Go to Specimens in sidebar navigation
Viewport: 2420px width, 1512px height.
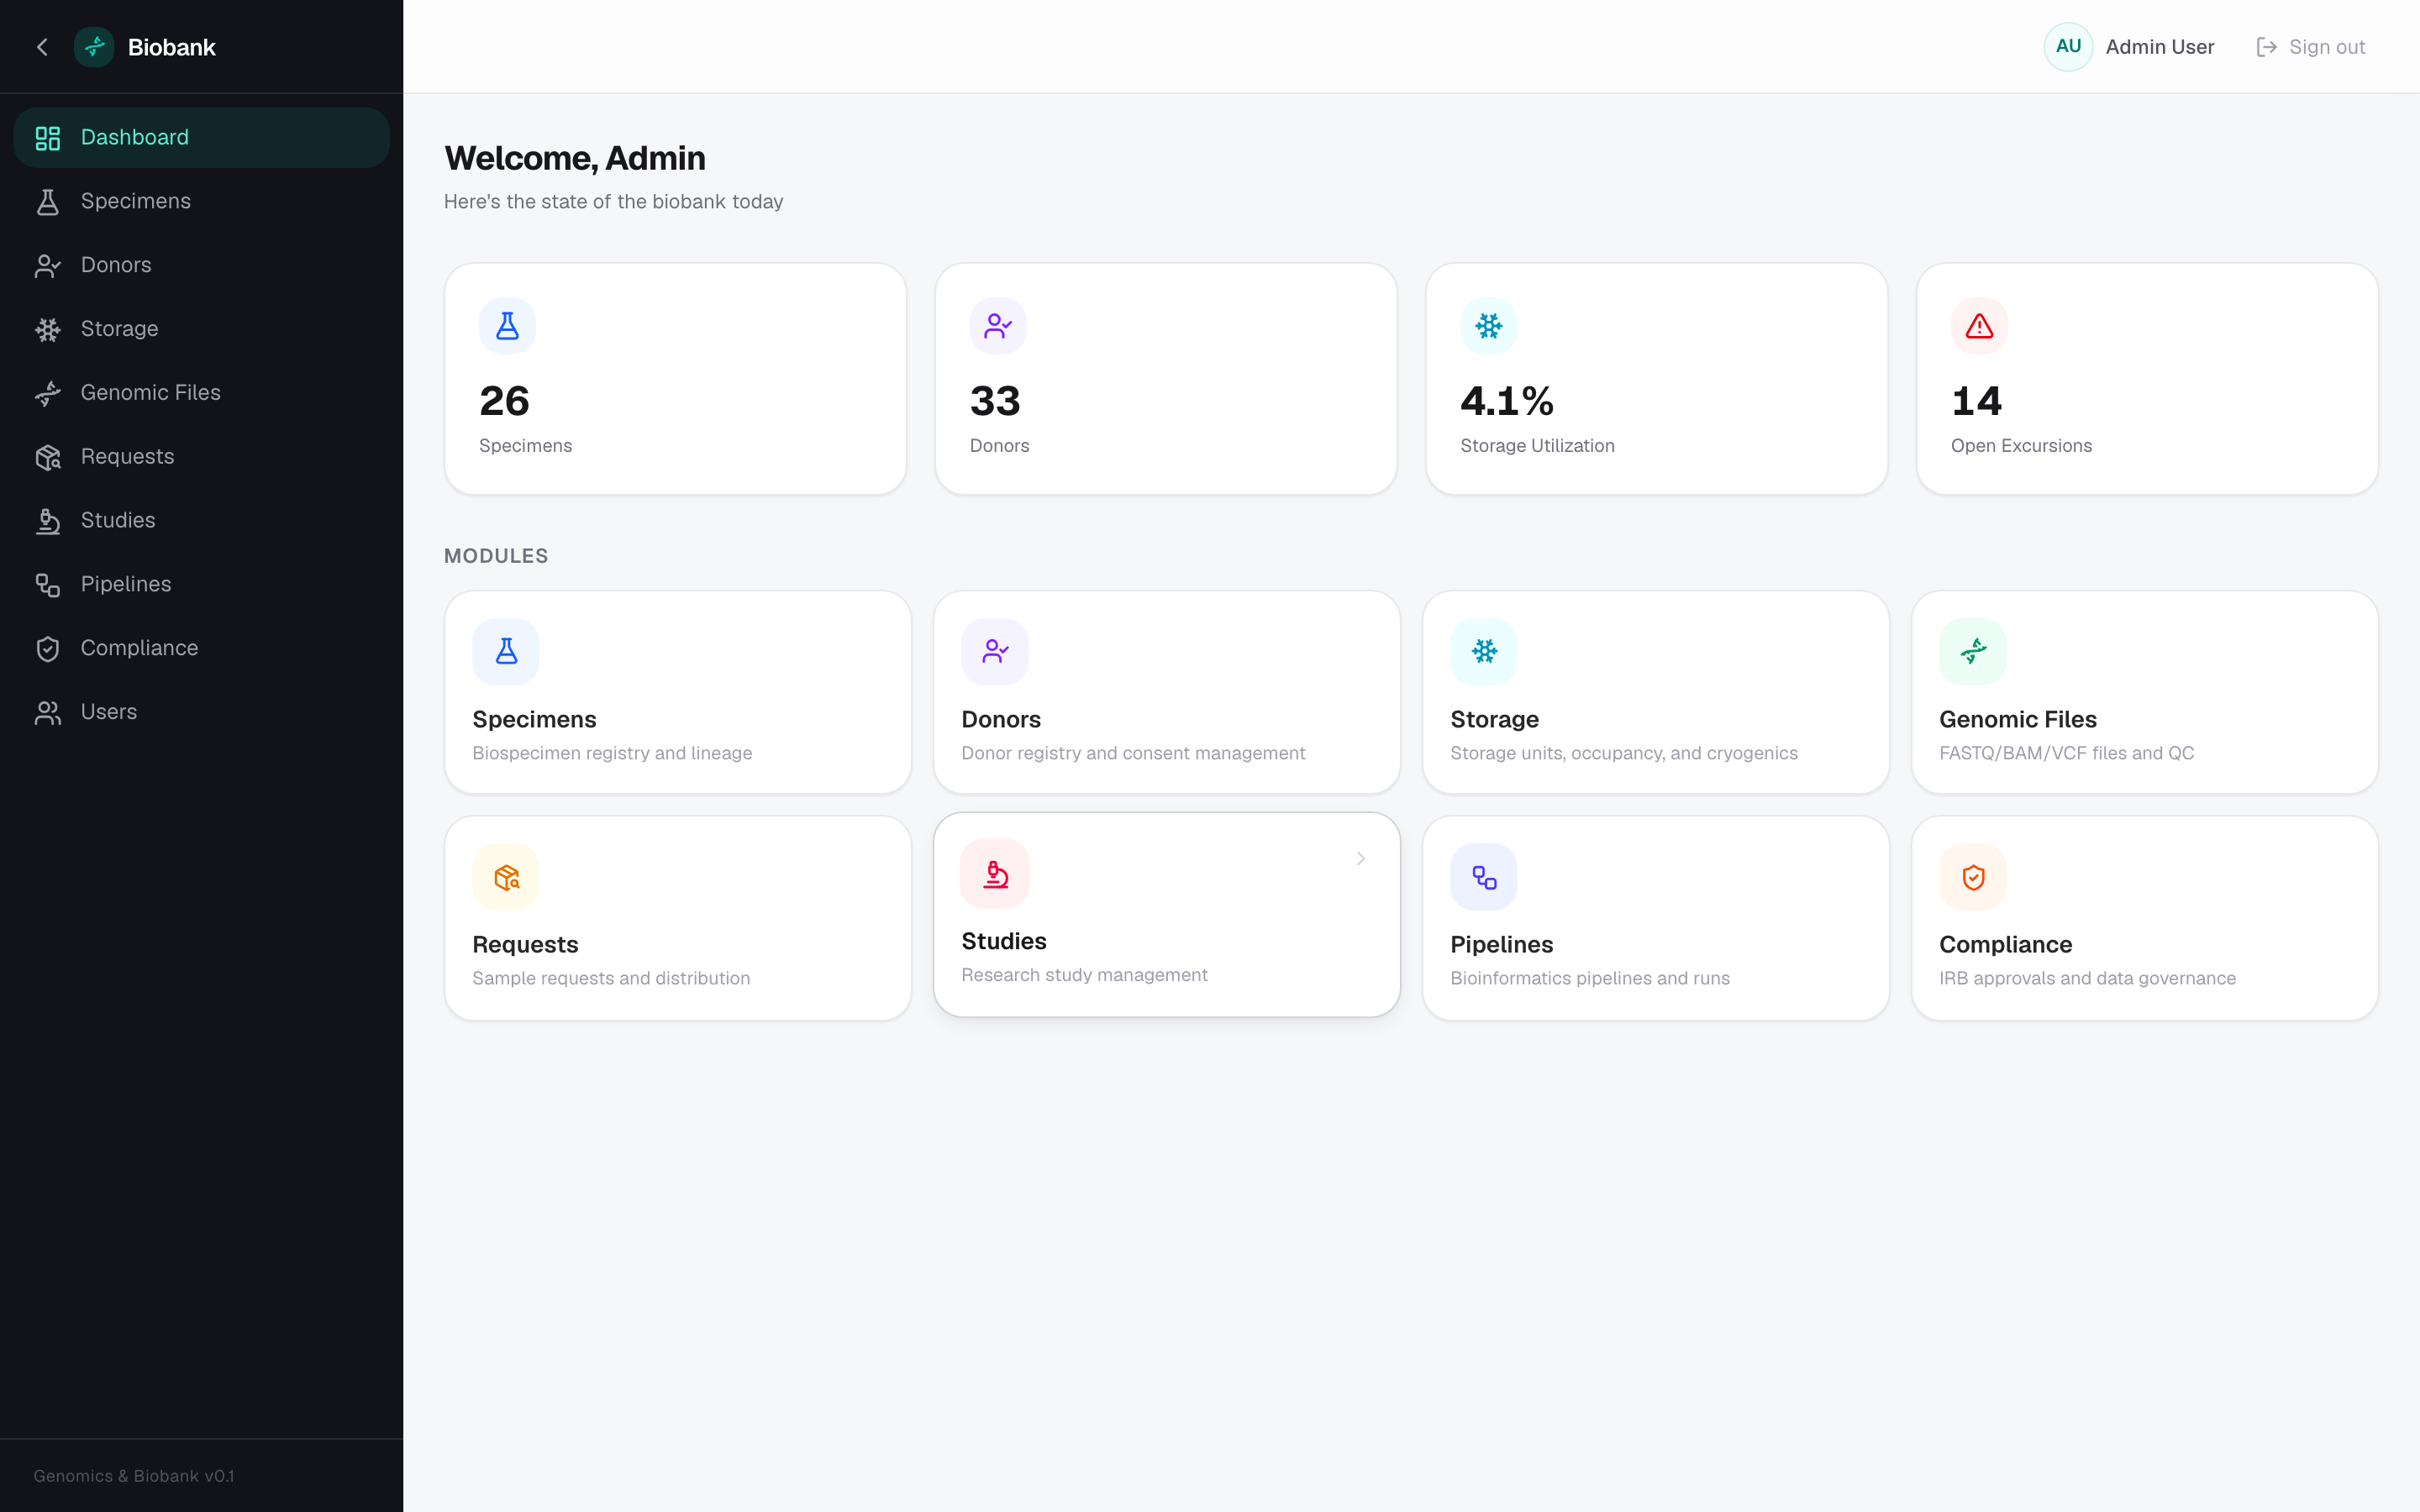coord(201,202)
